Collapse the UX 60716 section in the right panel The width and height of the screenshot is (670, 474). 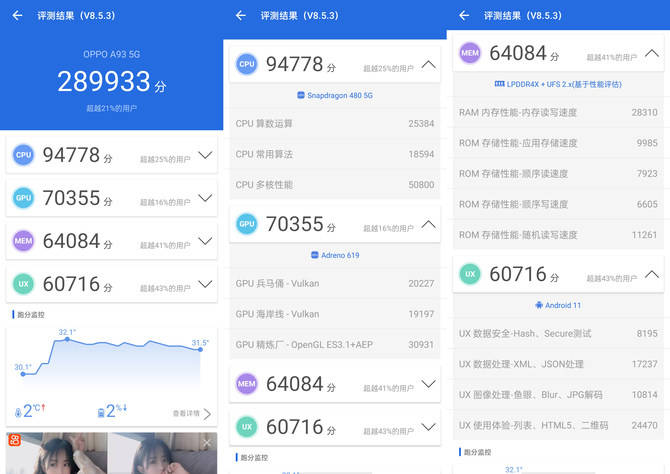click(652, 274)
